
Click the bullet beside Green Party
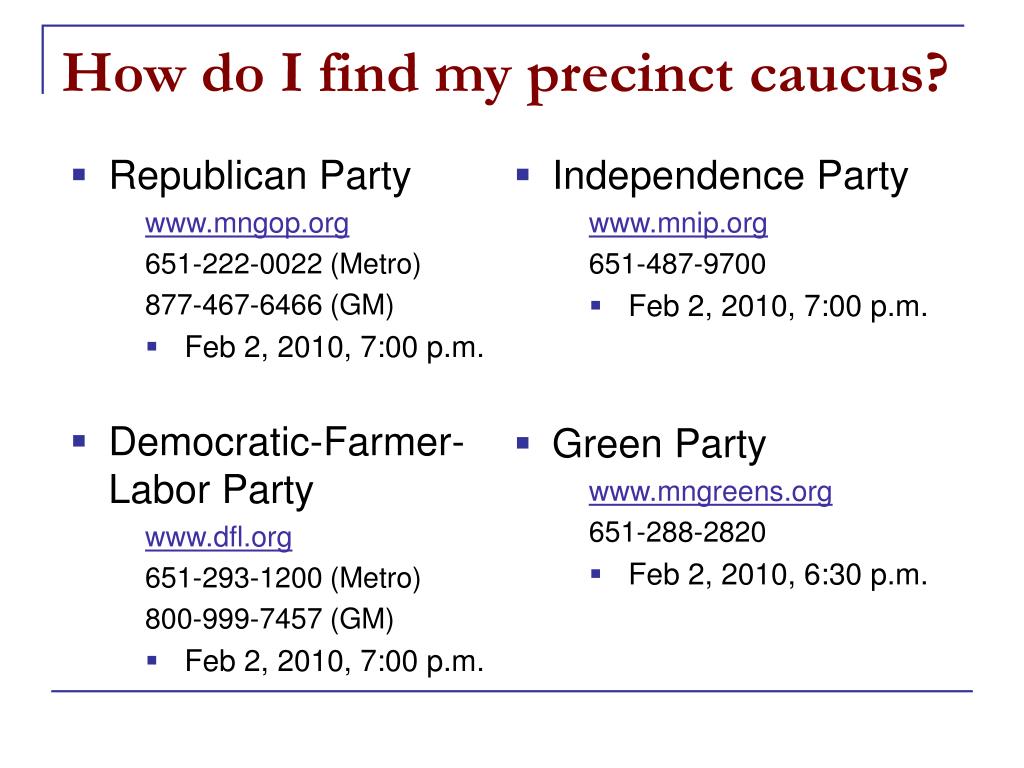[522, 443]
